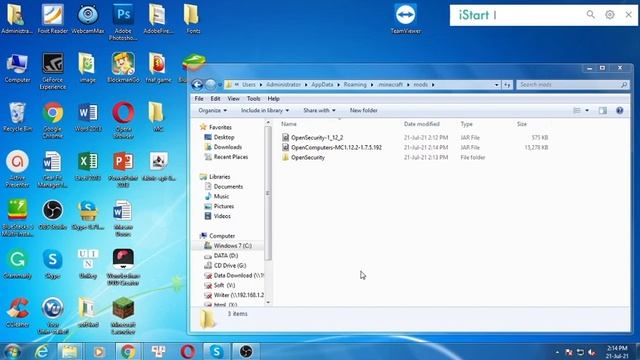Viewport: 640px width, 360px height.
Task: Launch the Google Chrome desktop shortcut
Action: (x=53, y=120)
